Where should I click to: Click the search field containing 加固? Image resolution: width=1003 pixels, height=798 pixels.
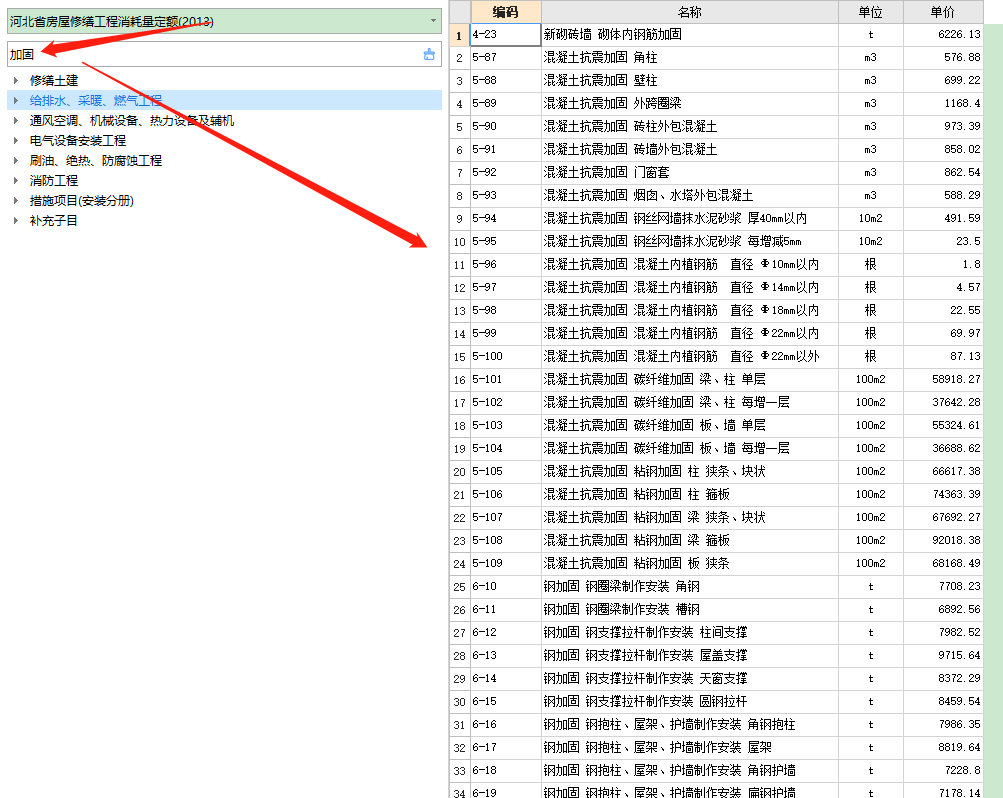tap(210, 54)
